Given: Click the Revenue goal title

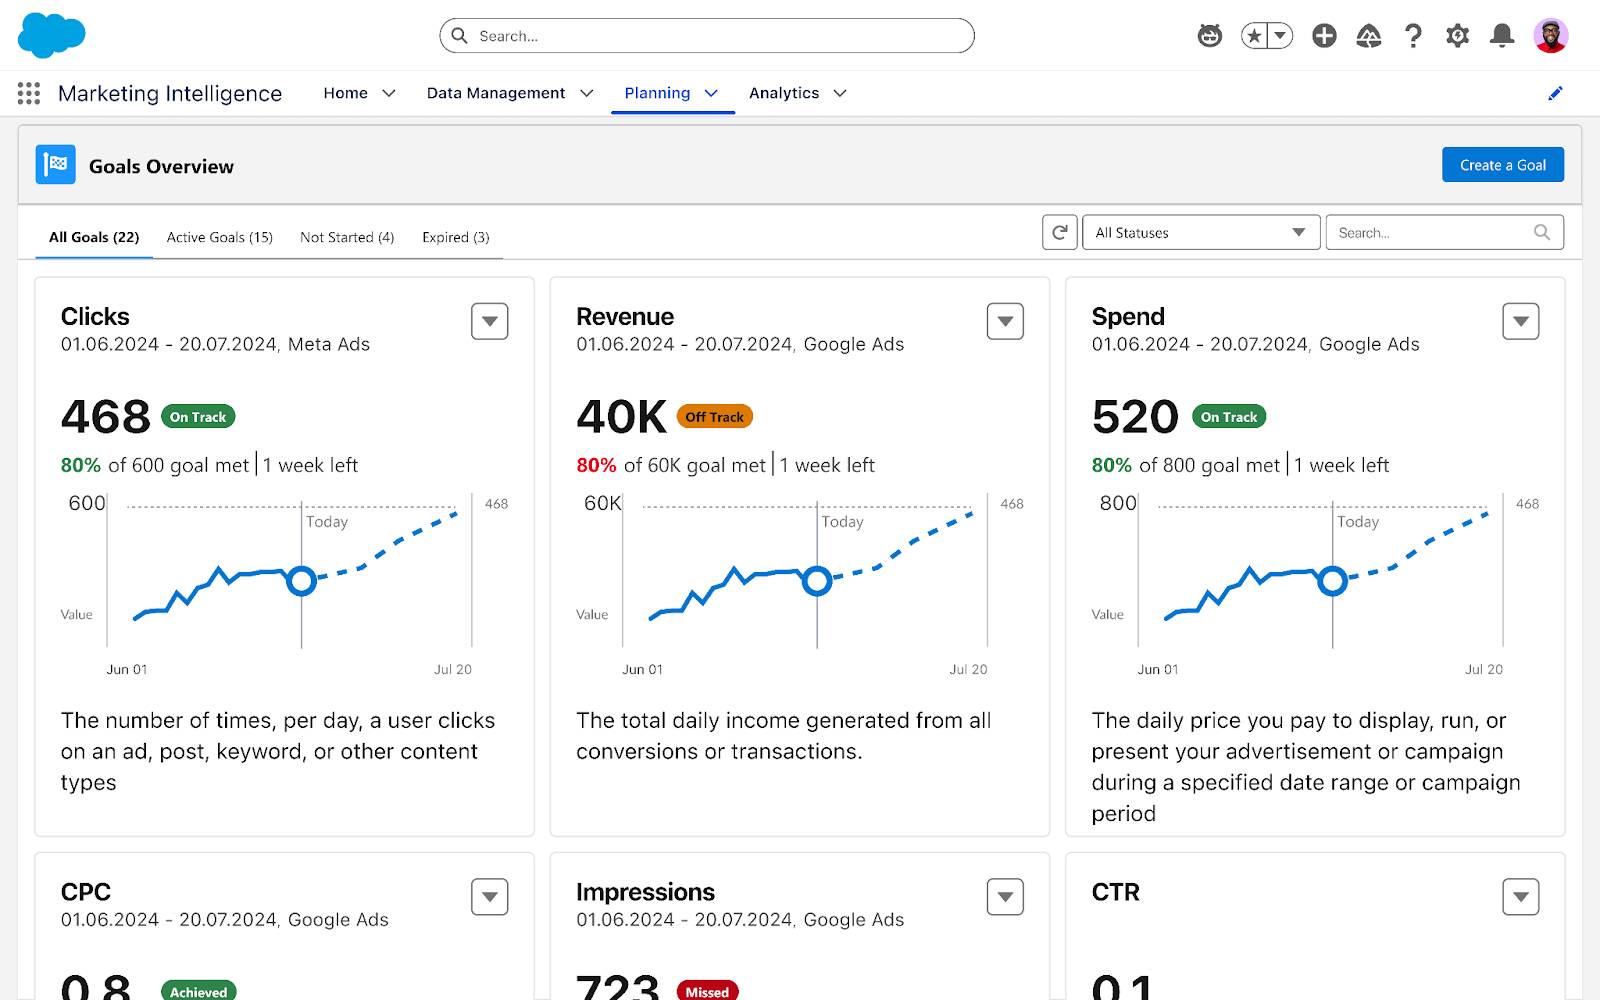Looking at the screenshot, I should click(625, 317).
